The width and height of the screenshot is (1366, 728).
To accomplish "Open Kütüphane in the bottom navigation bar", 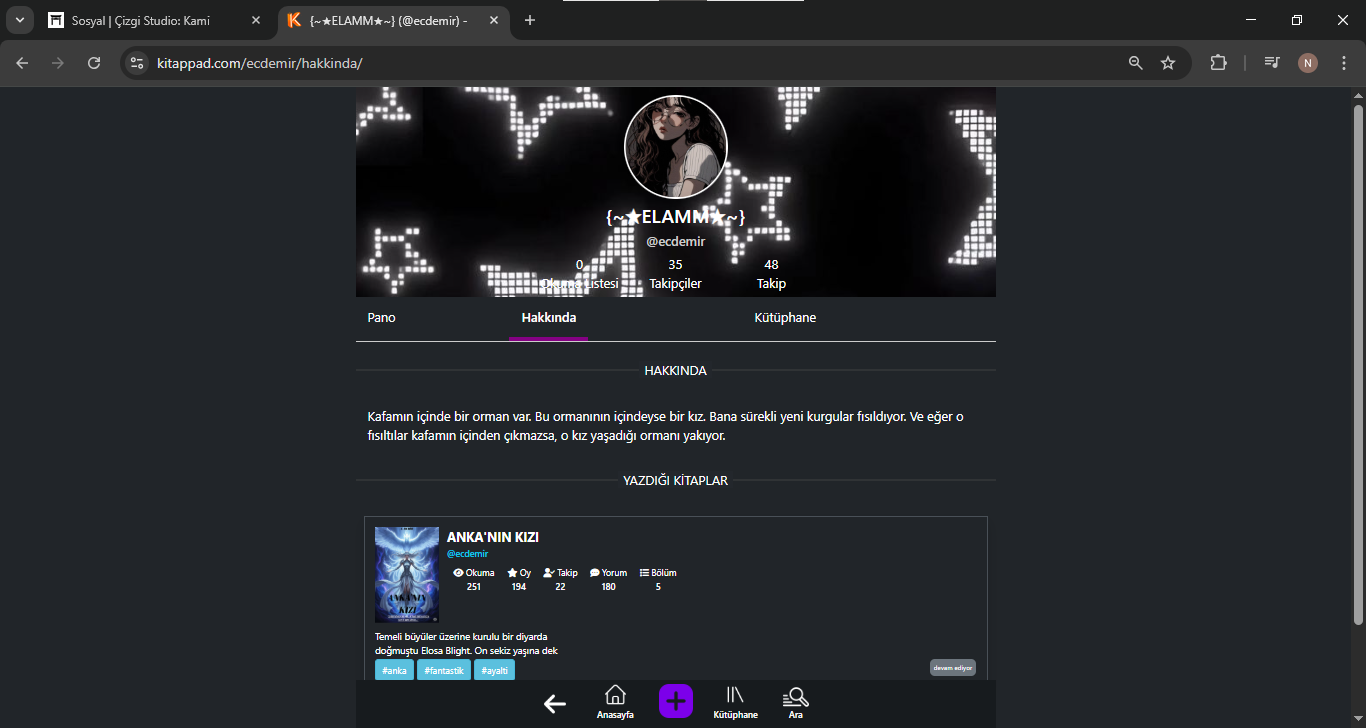I will pyautogui.click(x=736, y=702).
